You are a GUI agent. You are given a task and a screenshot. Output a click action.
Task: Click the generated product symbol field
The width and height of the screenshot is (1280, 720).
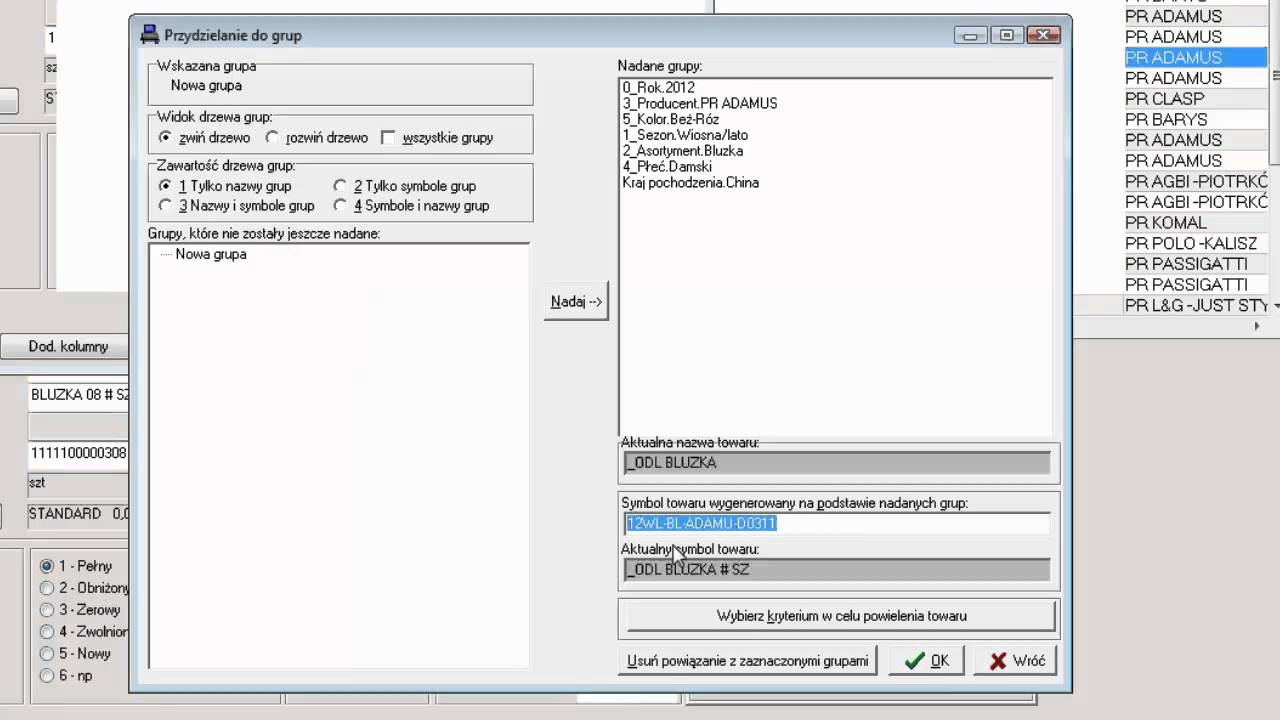(837, 523)
